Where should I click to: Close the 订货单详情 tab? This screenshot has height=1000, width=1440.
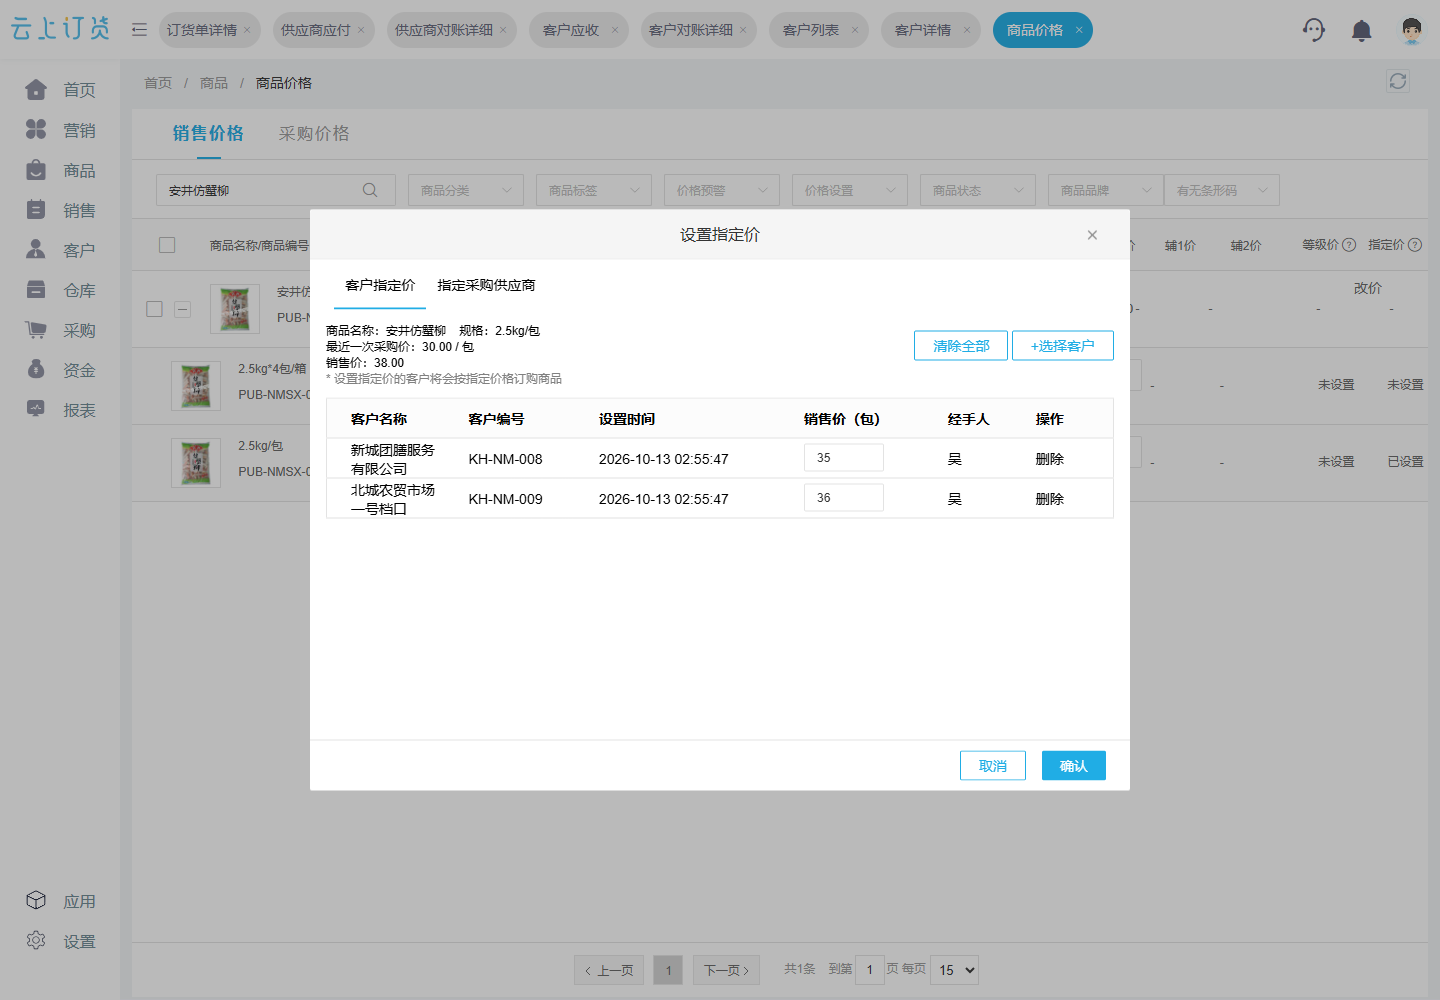click(247, 30)
